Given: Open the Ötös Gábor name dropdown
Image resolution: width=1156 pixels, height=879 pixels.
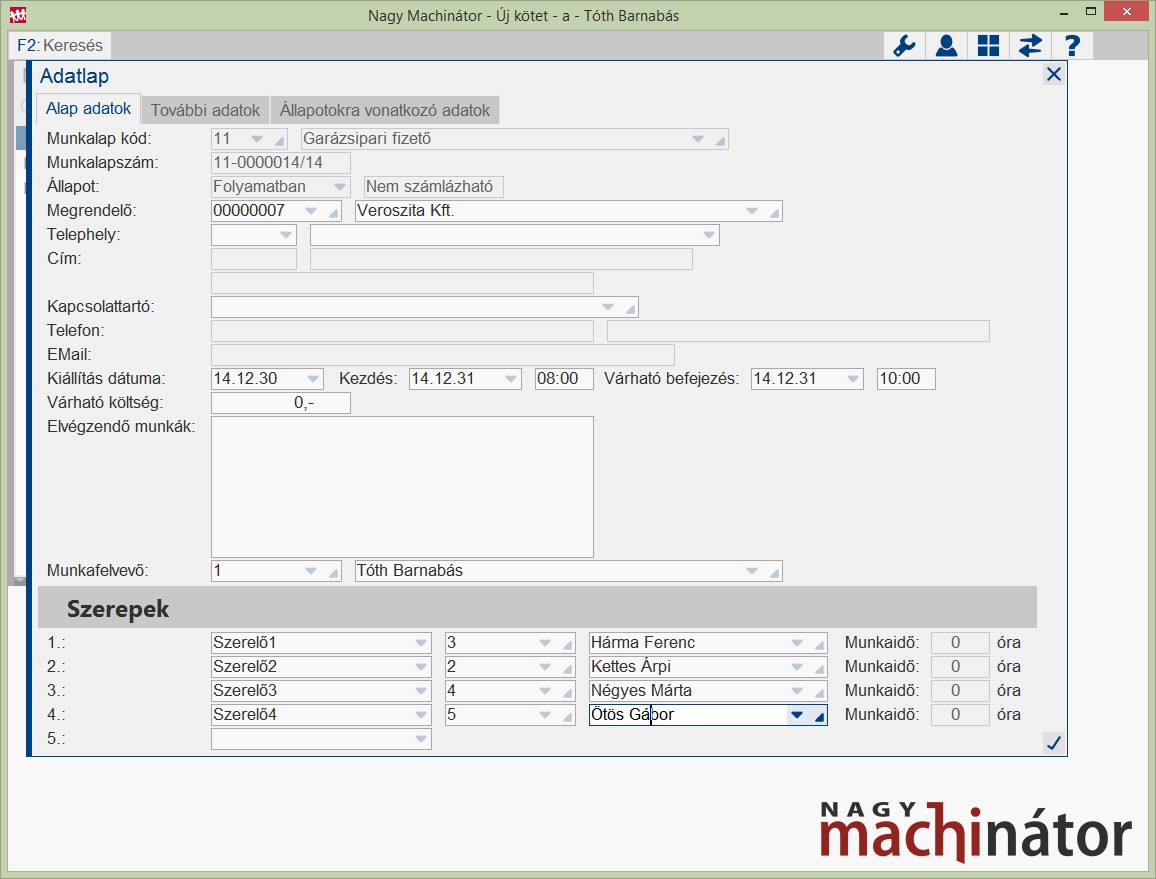Looking at the screenshot, I should click(797, 715).
